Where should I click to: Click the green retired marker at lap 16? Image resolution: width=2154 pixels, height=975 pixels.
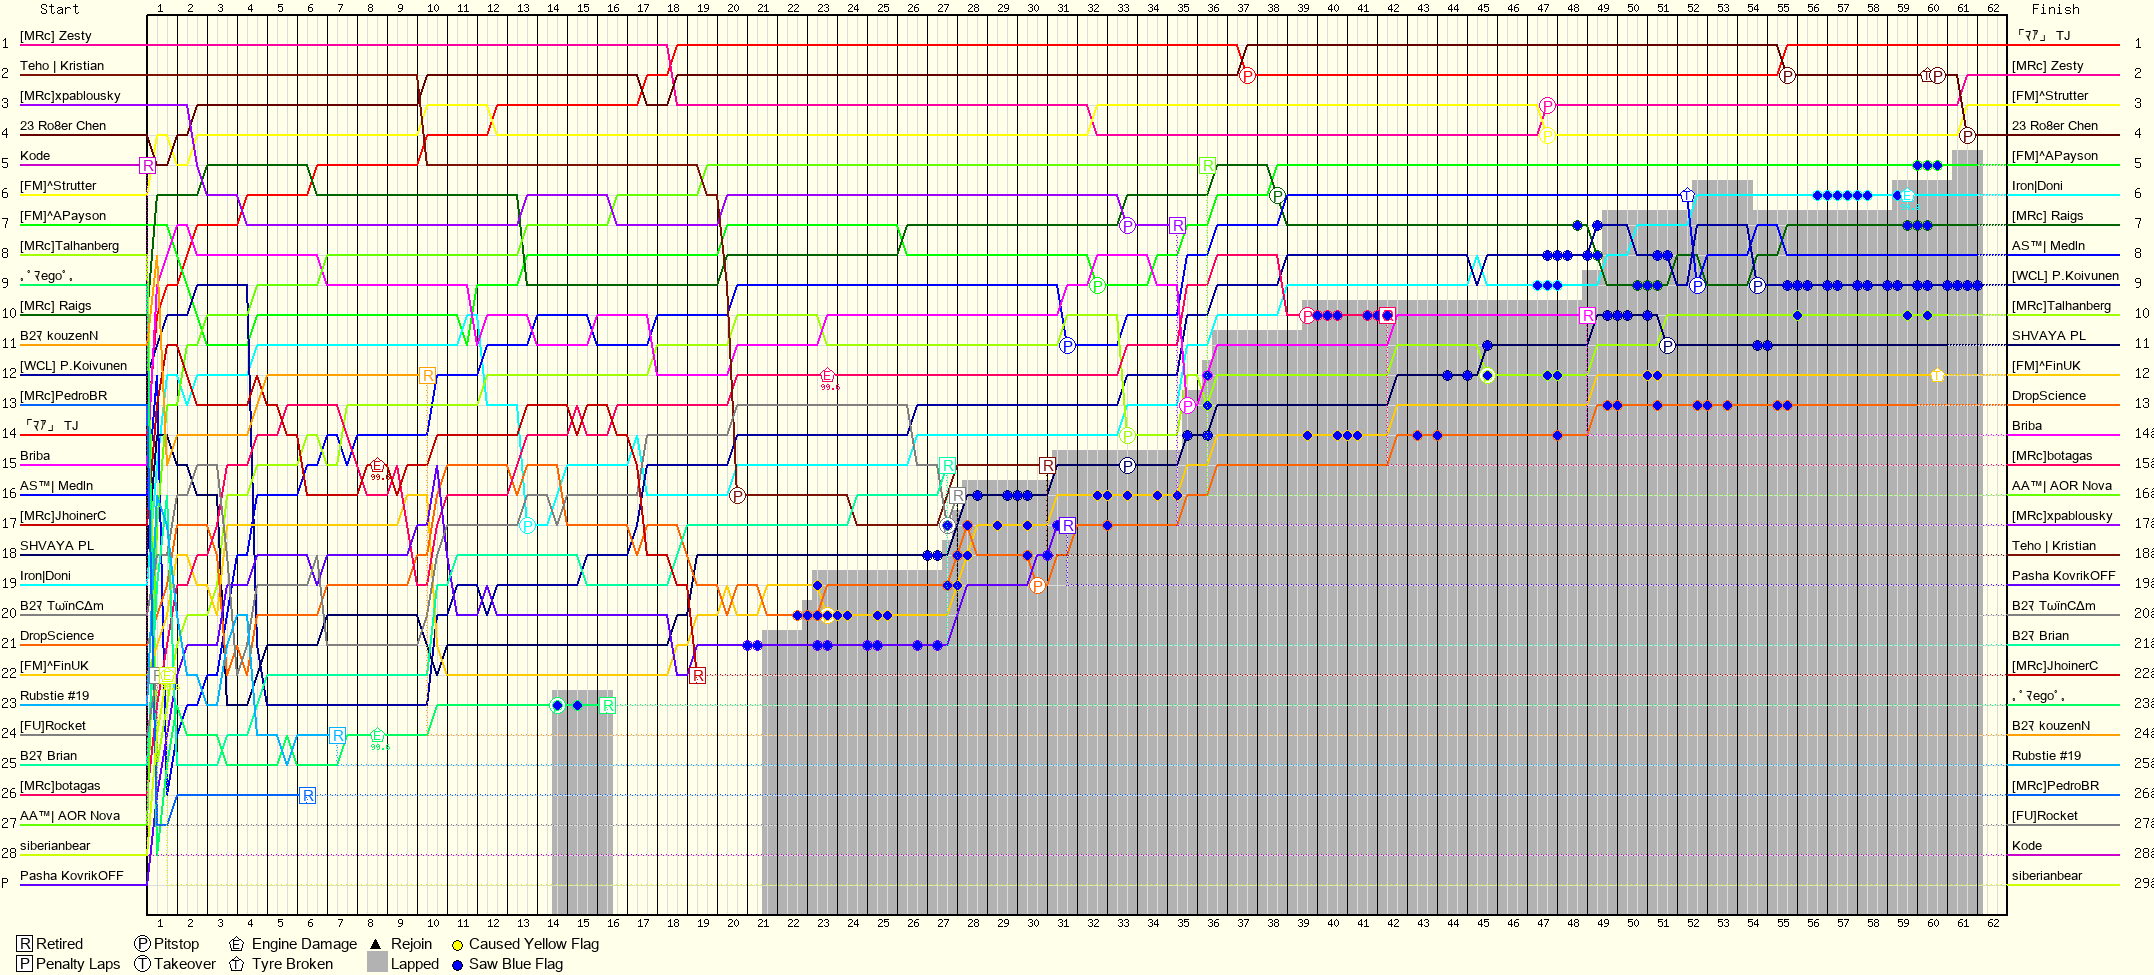(608, 705)
